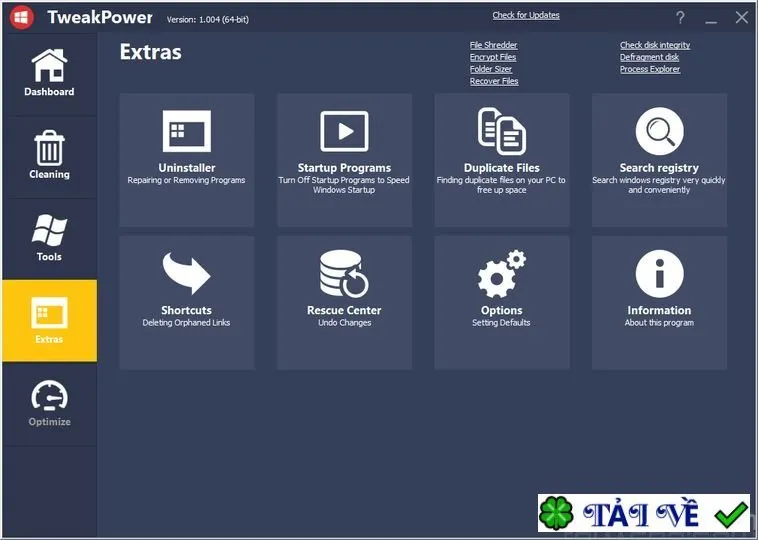Click the Search registry title text
Viewport: 758px width, 540px height.
pos(659,168)
